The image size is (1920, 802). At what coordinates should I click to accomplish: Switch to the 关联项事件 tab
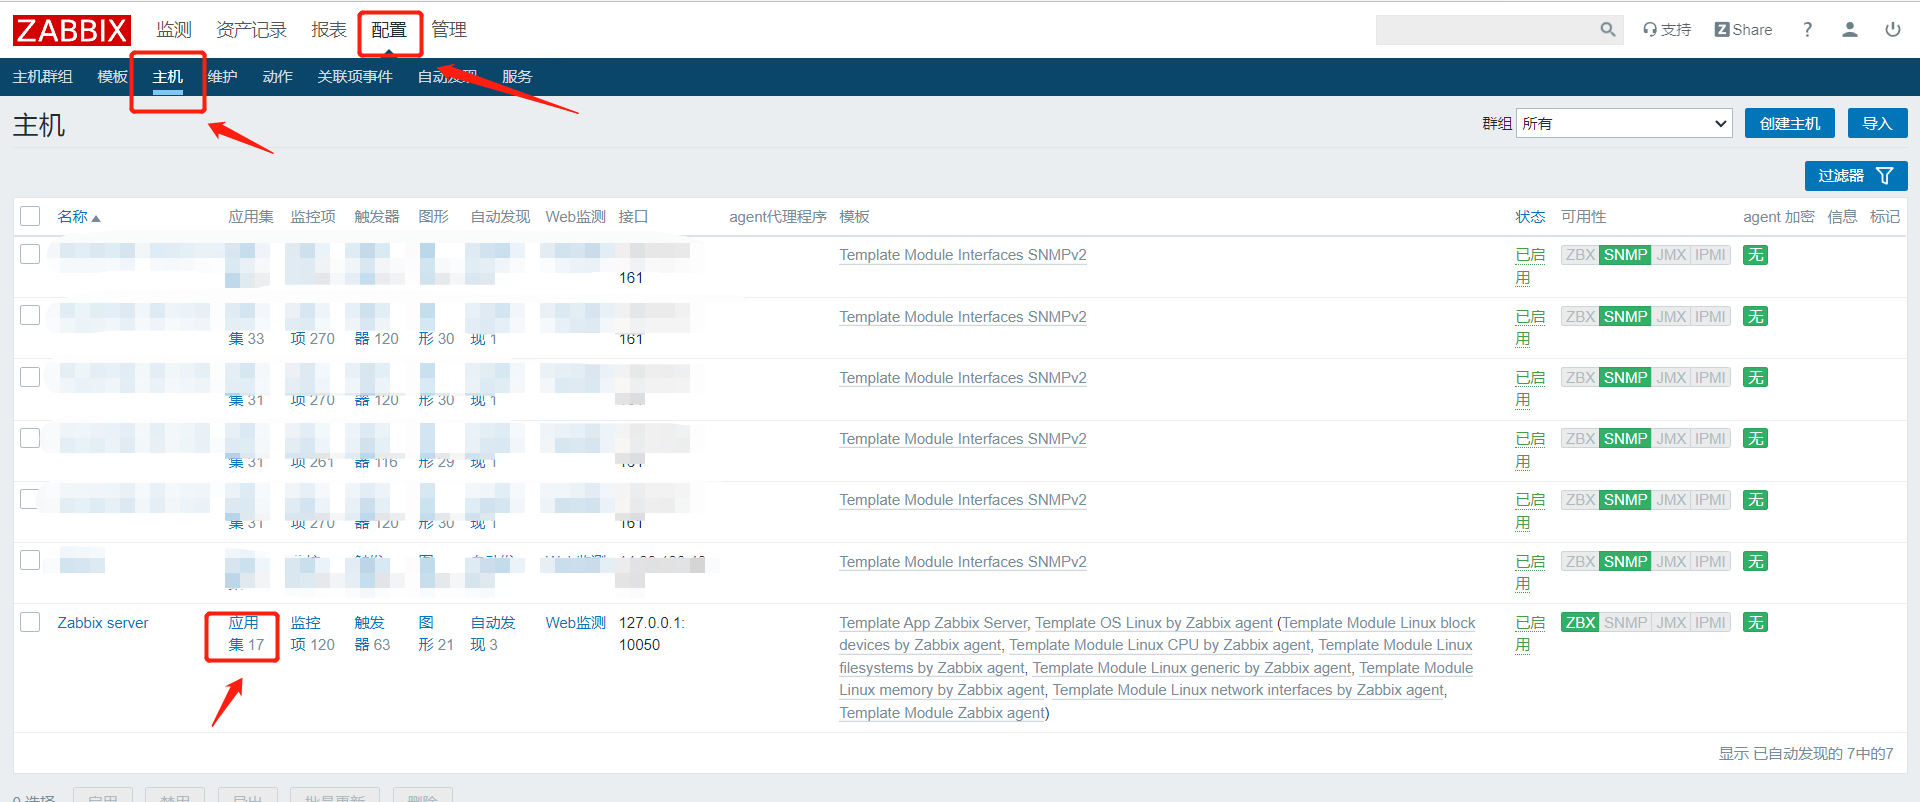tap(355, 77)
